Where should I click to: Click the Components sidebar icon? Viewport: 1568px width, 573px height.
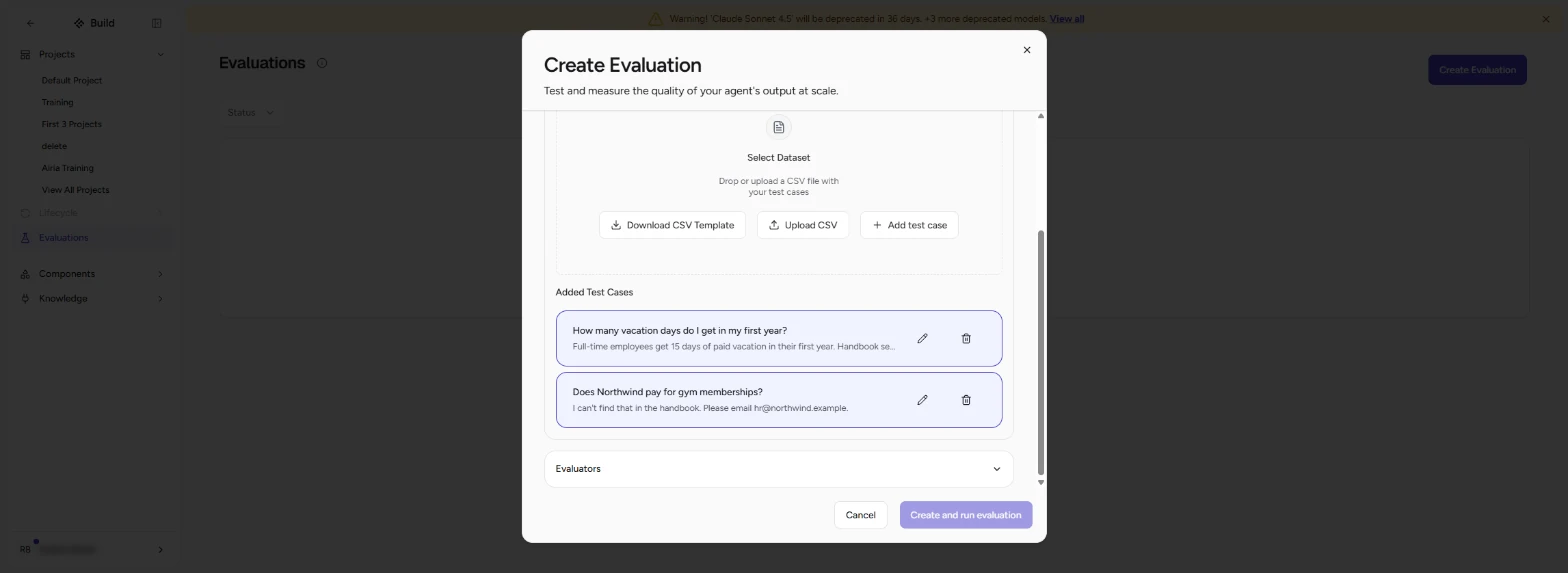pyautogui.click(x=25, y=274)
